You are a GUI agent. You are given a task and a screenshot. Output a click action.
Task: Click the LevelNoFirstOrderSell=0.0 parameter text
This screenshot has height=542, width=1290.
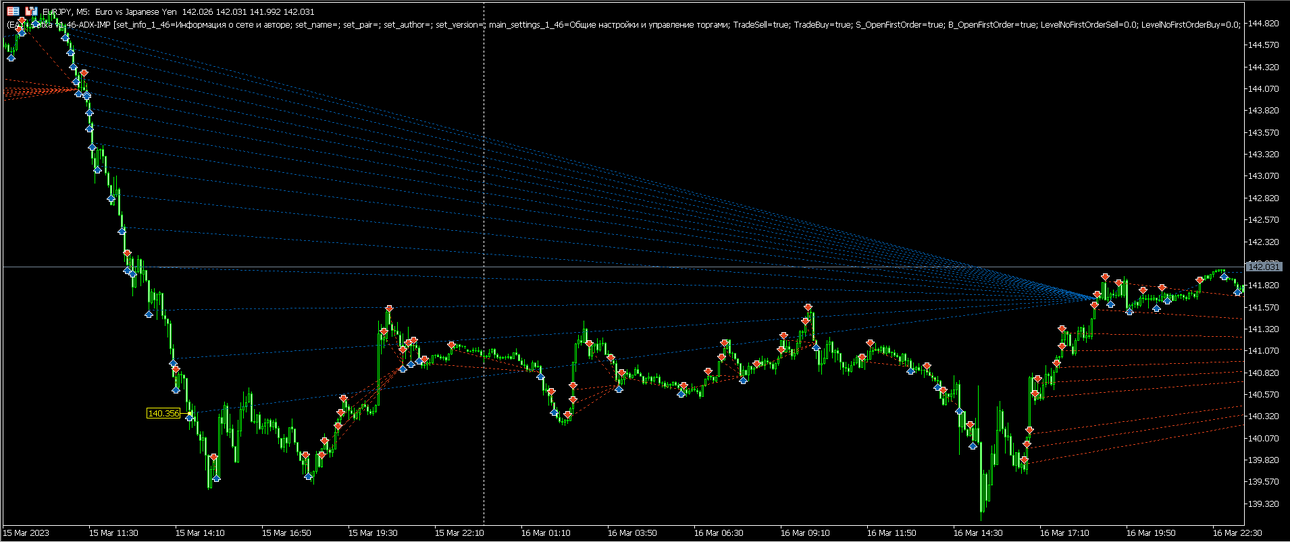click(1088, 24)
